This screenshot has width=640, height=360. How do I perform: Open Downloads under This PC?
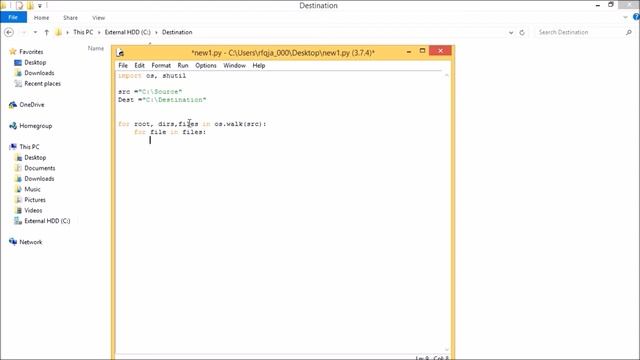39,179
